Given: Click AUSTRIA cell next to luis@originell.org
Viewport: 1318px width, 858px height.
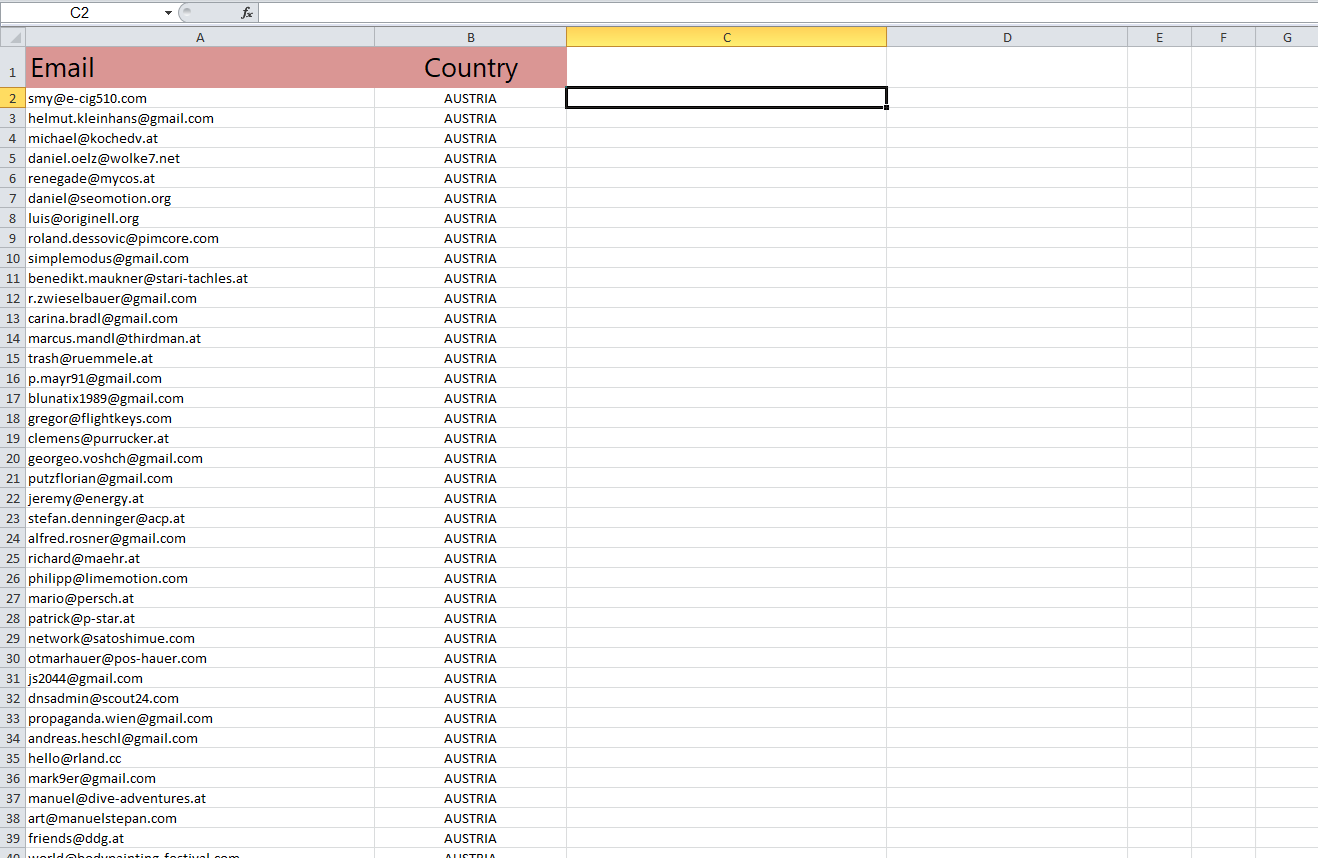Looking at the screenshot, I should click(x=470, y=218).
